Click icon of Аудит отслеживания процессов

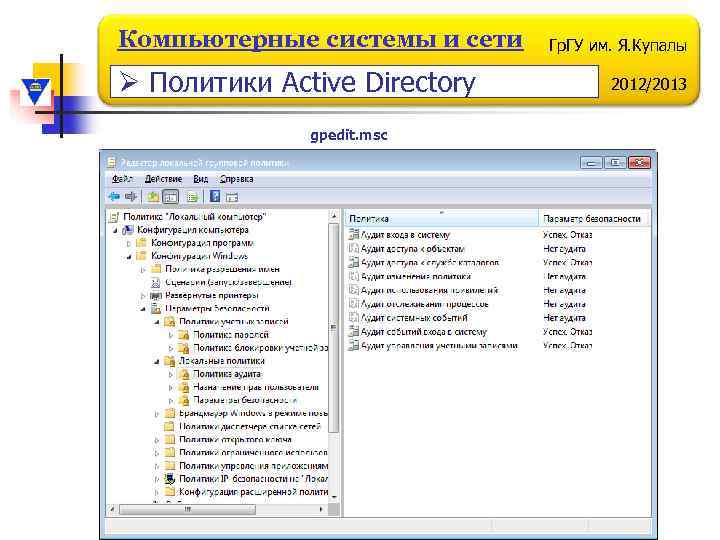[x=353, y=304]
